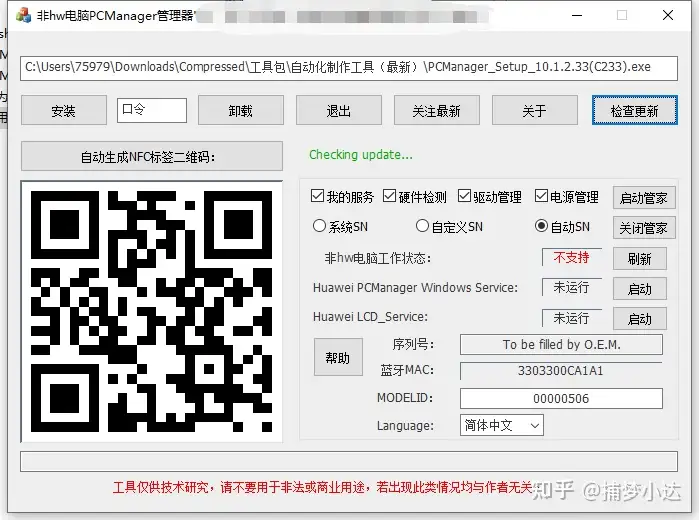The width and height of the screenshot is (699, 520).
Task: Click the red disclaimer text at bottom
Action: click(x=322, y=487)
